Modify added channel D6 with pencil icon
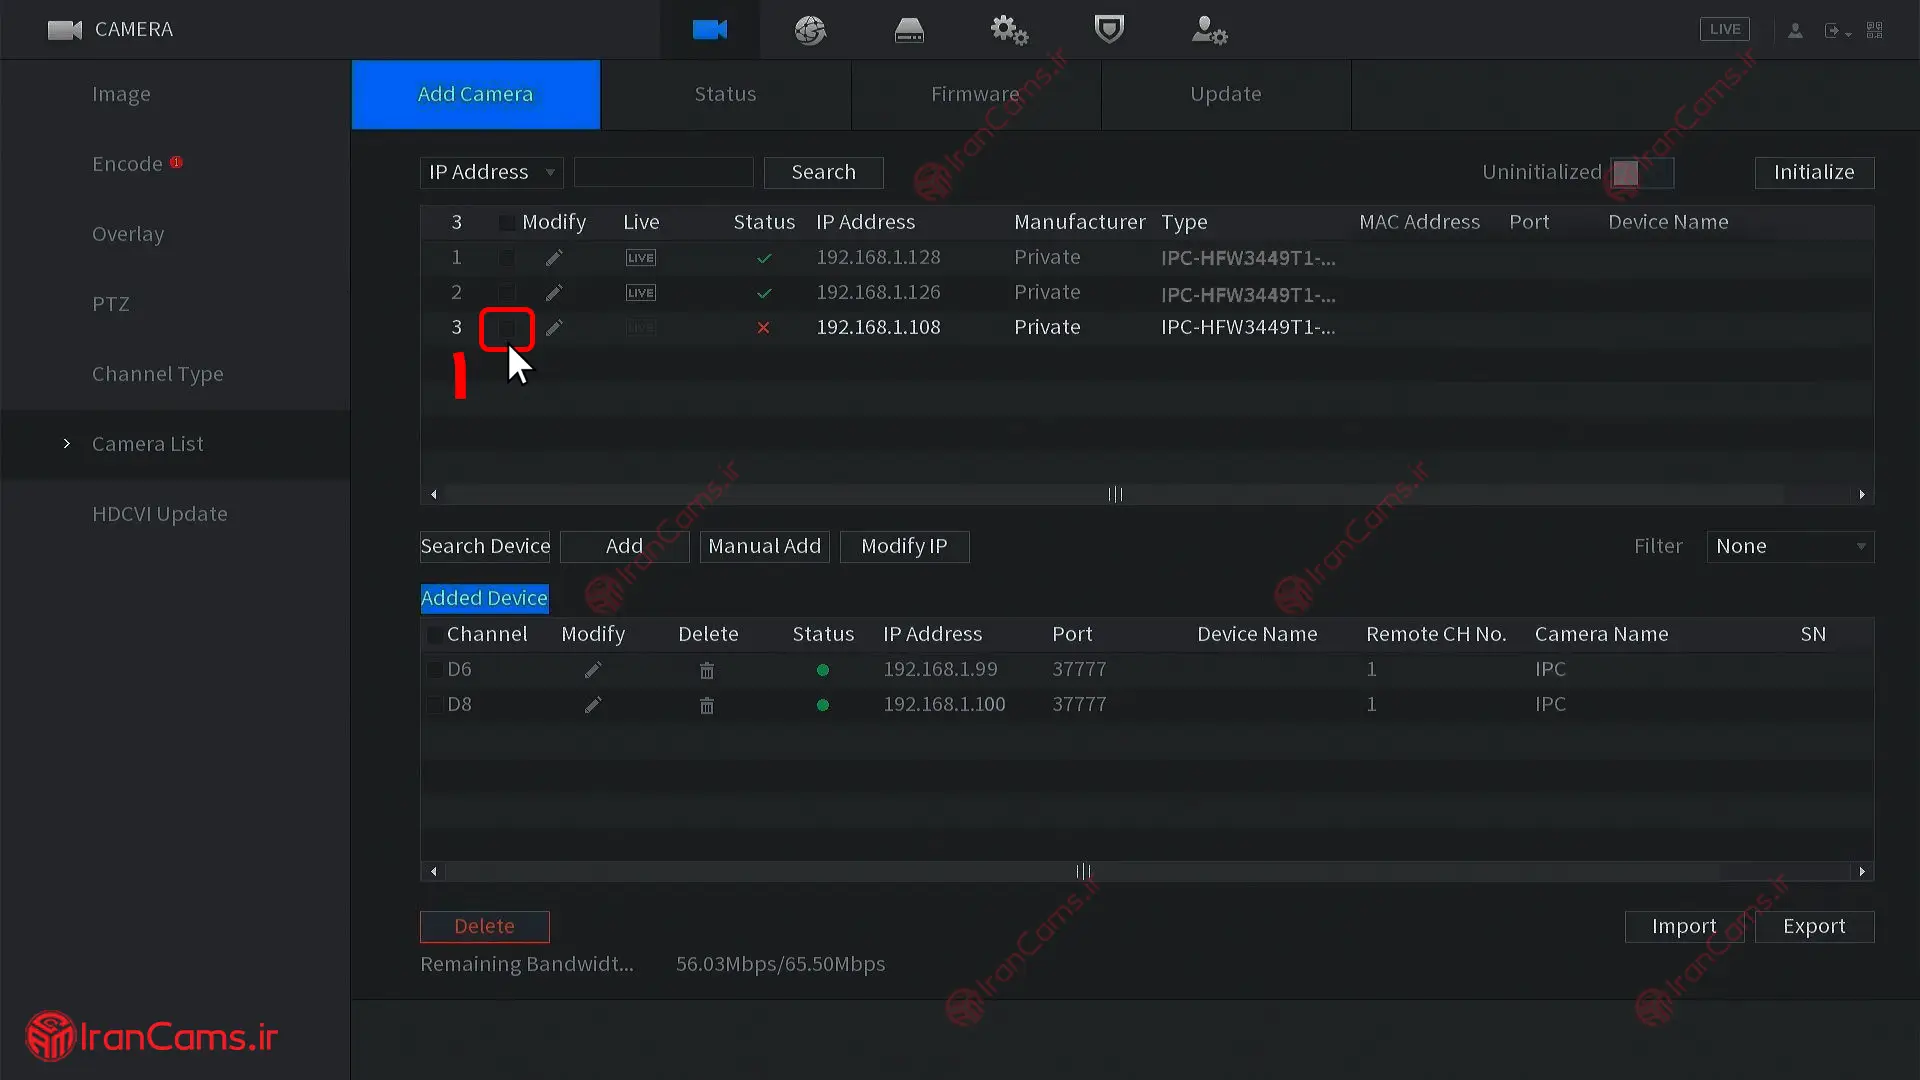The image size is (1920, 1080). 593,670
